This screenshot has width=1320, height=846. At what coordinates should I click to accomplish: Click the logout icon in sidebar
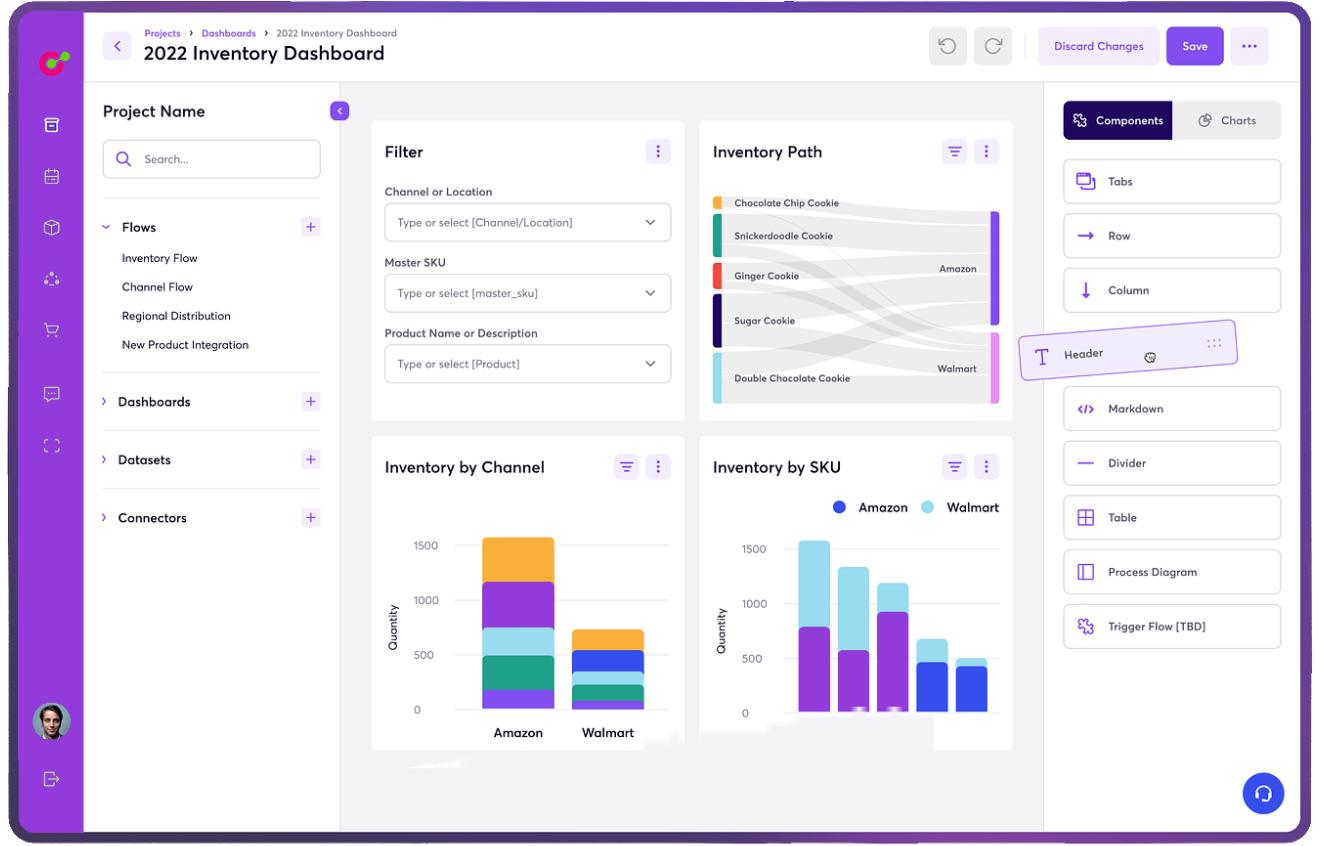coord(52,779)
